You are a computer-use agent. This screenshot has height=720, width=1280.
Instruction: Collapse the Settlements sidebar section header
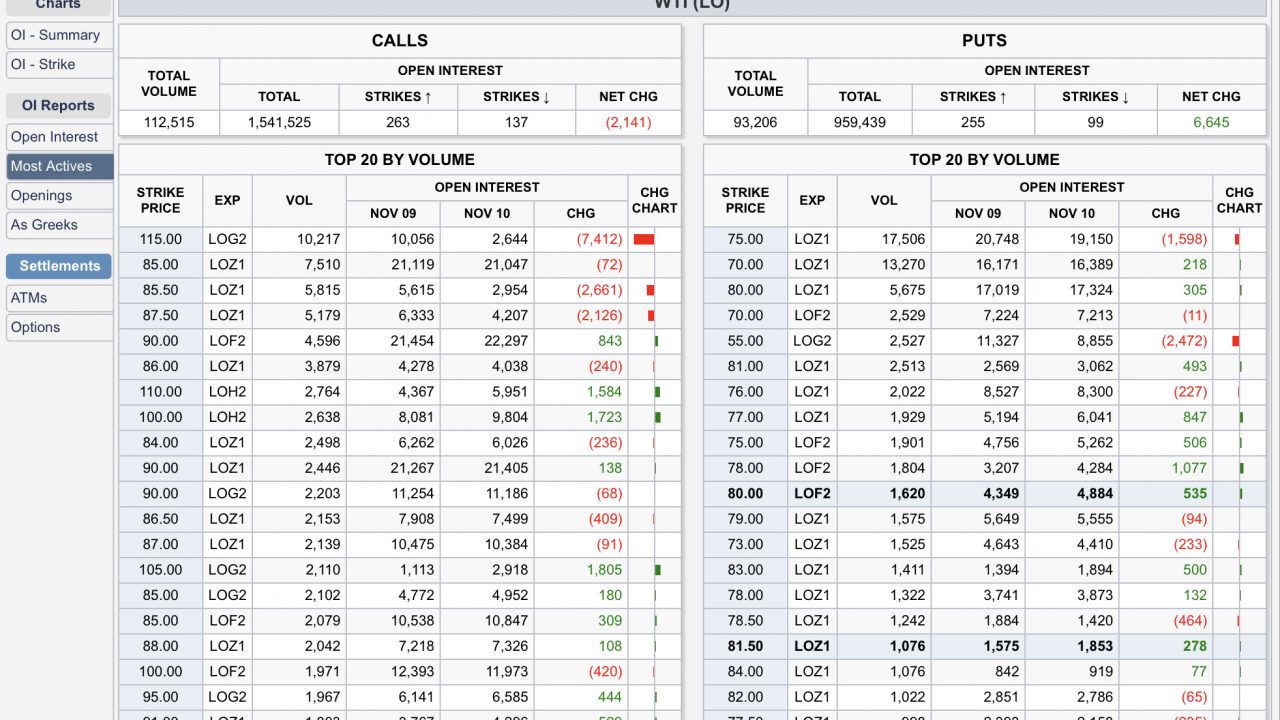click(59, 266)
